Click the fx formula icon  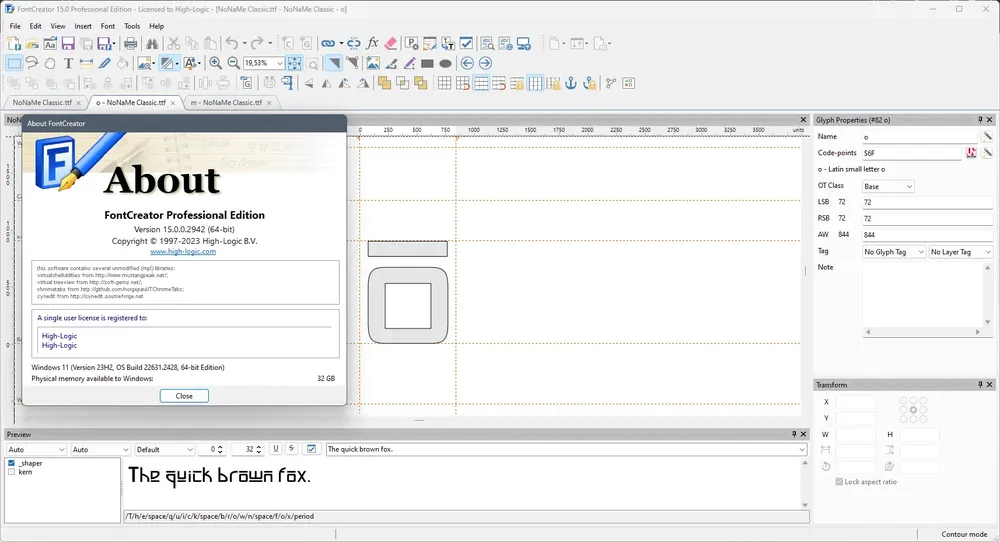pyautogui.click(x=372, y=43)
